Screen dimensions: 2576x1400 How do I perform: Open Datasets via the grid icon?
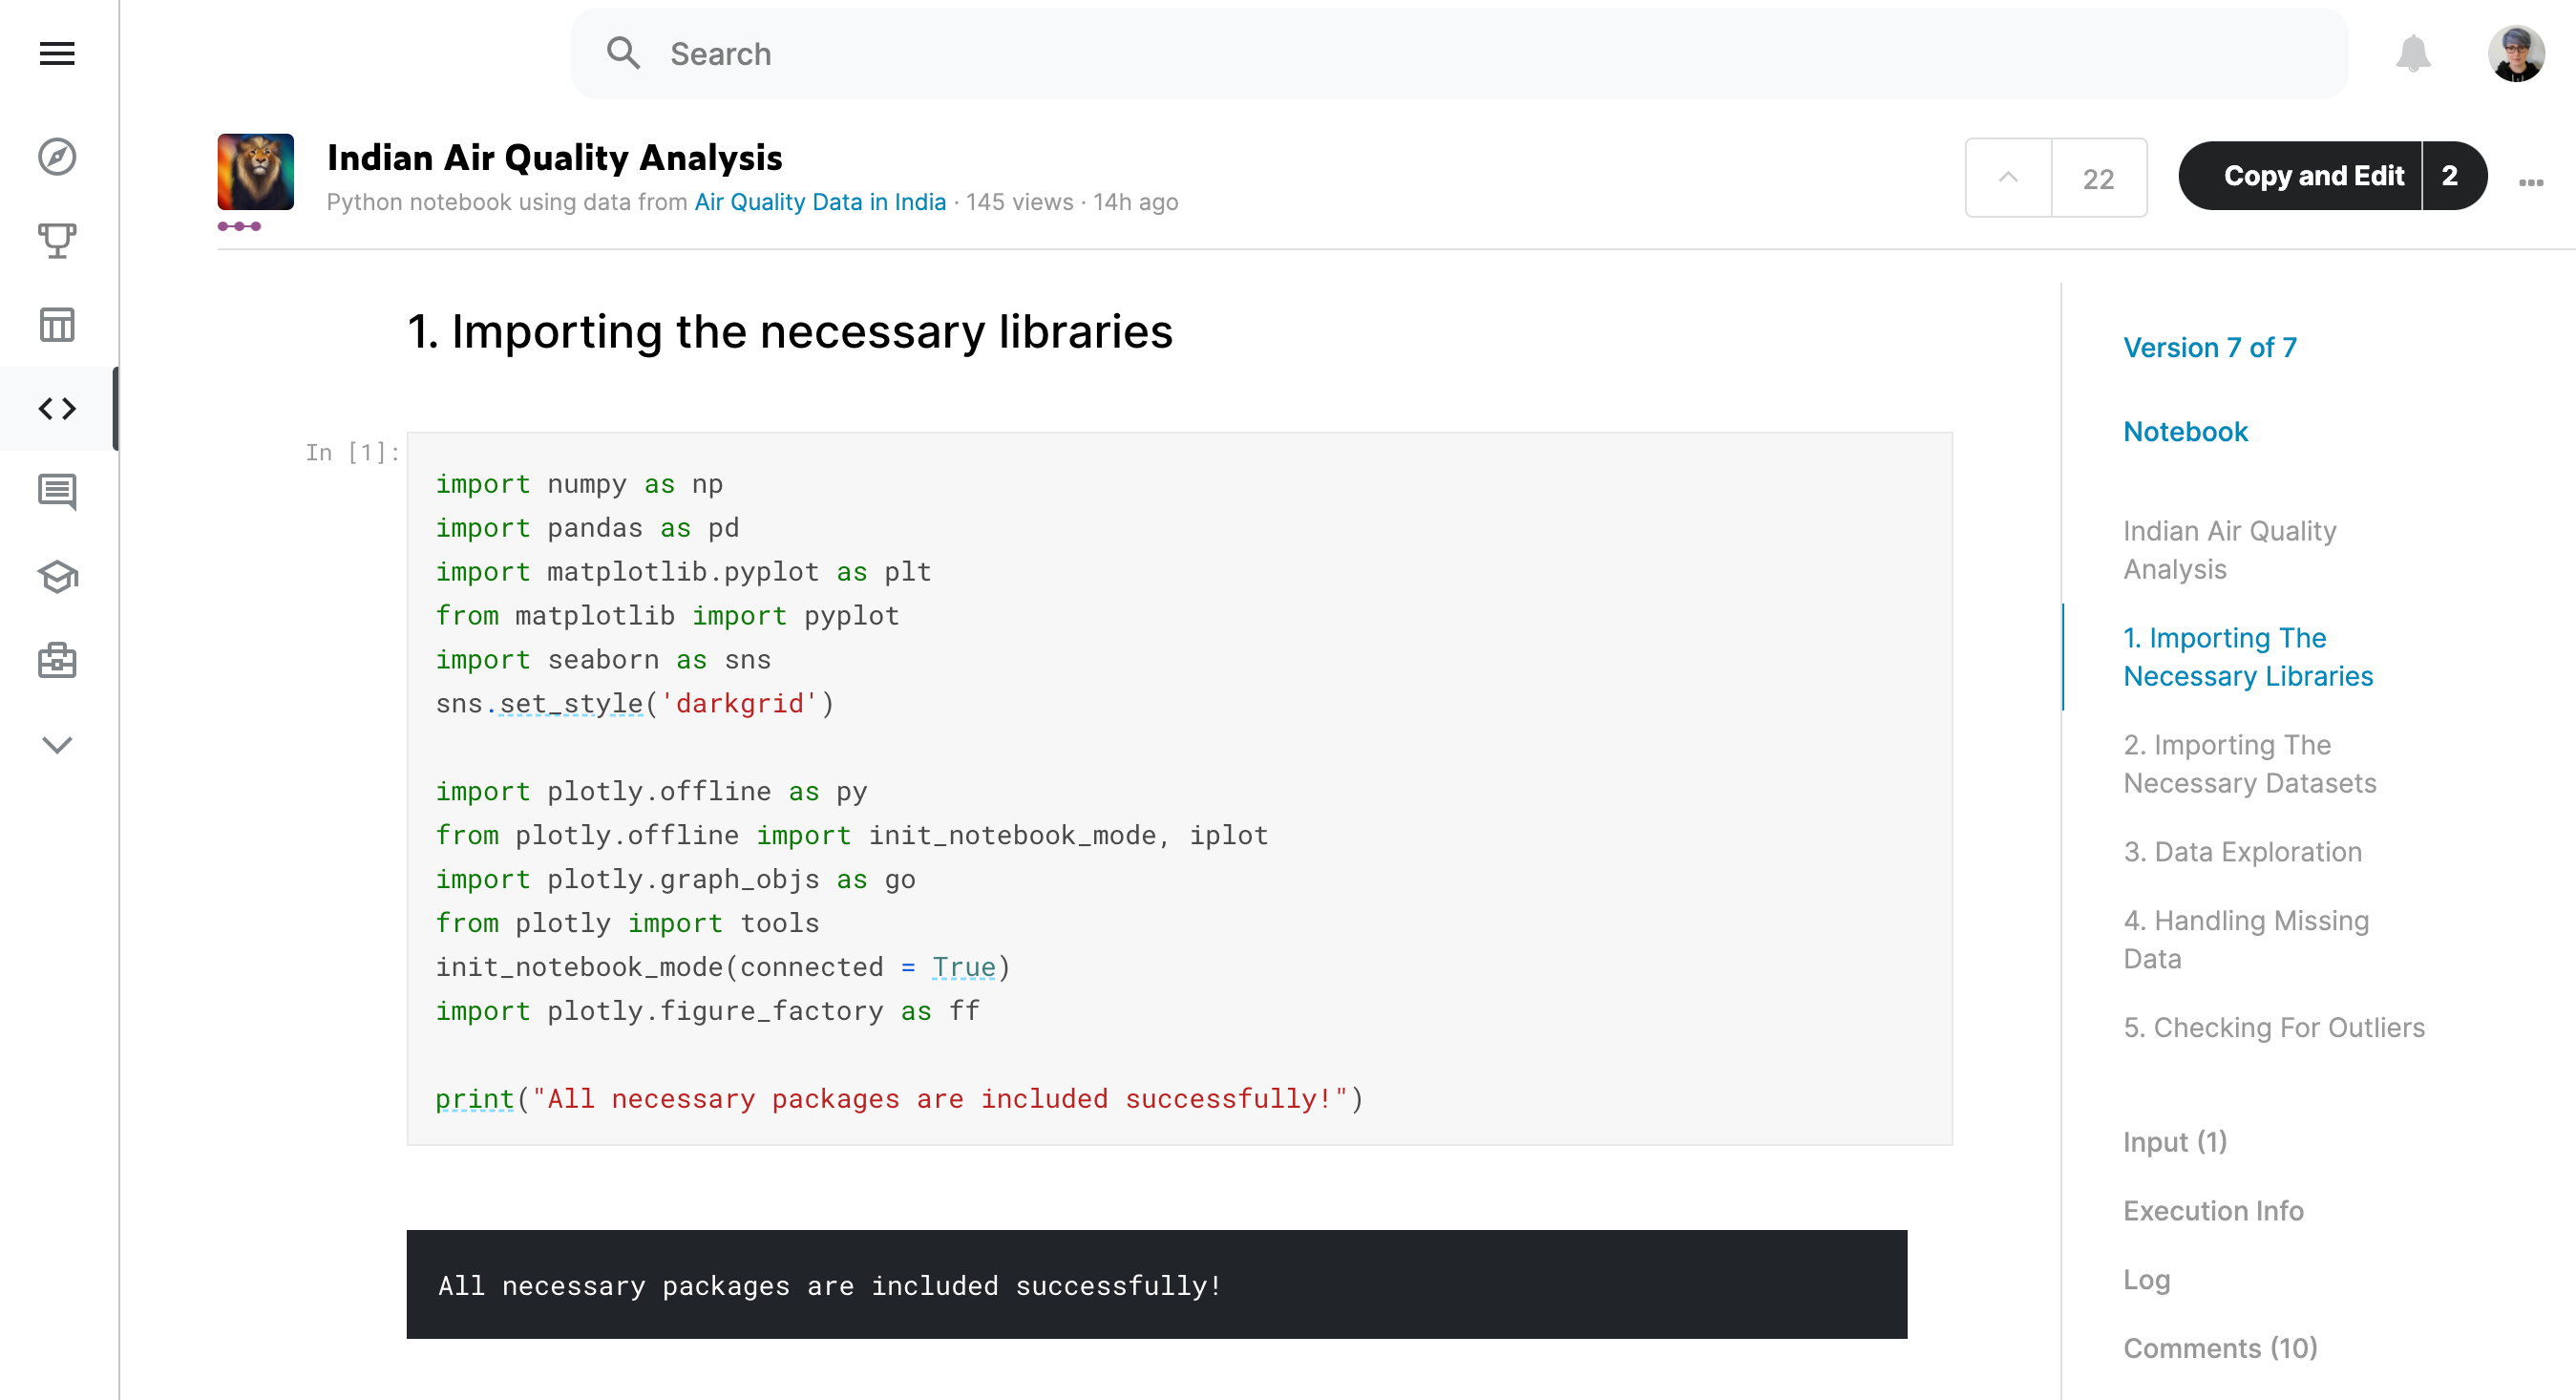click(x=57, y=324)
